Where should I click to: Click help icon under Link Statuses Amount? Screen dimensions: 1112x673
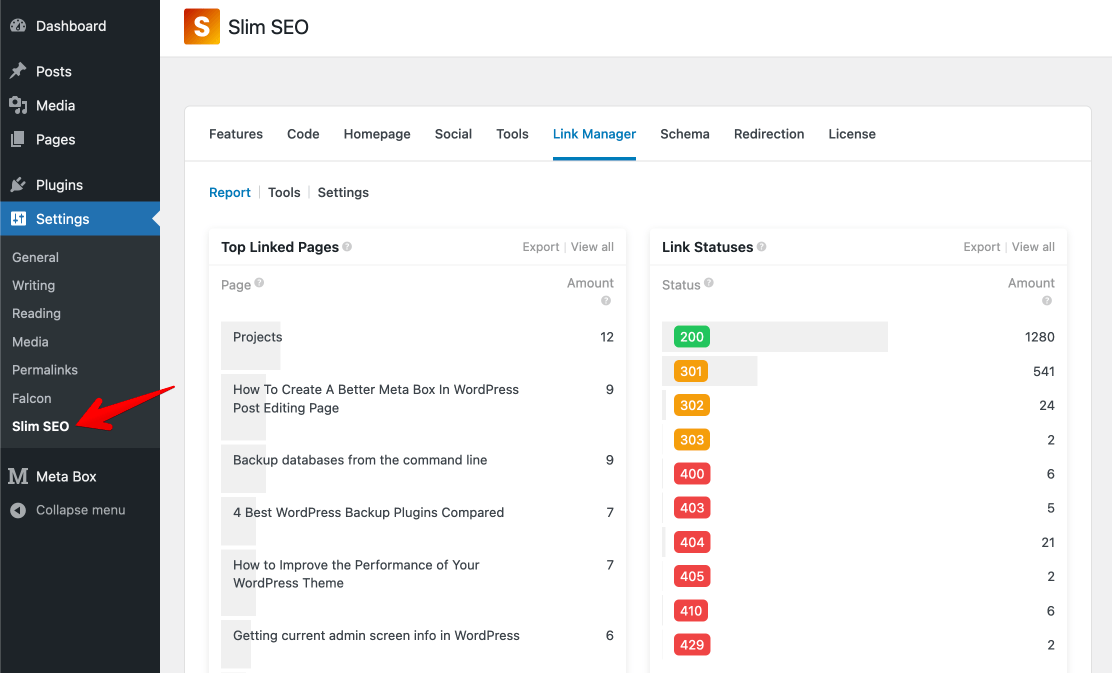pos(1047,301)
